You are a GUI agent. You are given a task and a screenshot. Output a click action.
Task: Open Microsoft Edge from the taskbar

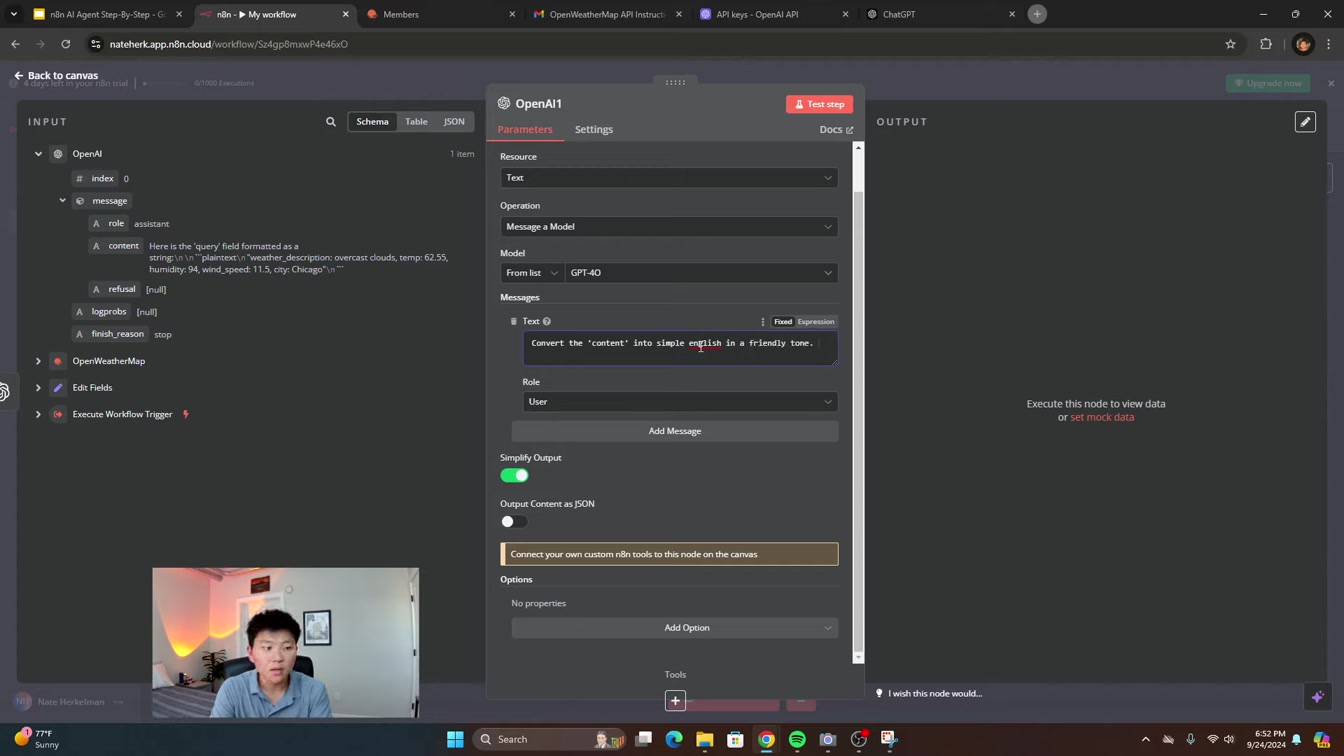click(x=674, y=740)
